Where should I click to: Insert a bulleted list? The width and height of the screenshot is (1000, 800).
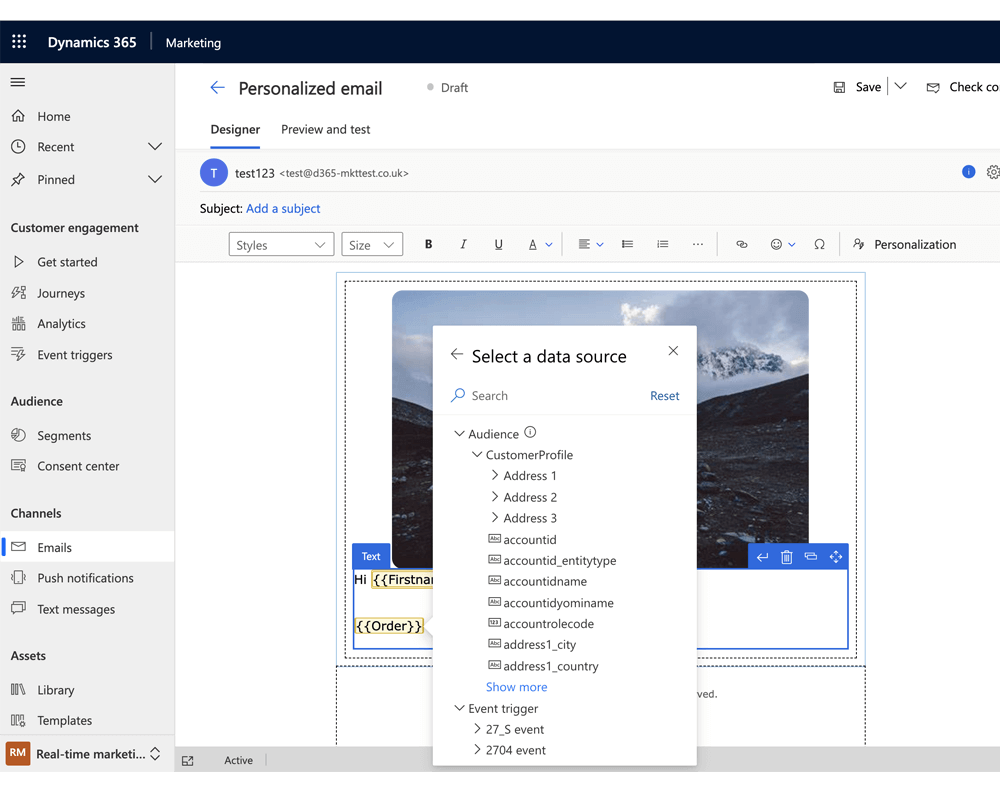tap(628, 244)
